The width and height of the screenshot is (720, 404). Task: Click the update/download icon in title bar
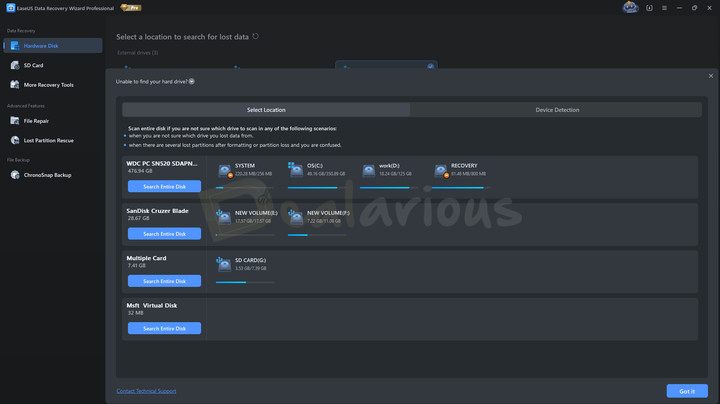649,8
